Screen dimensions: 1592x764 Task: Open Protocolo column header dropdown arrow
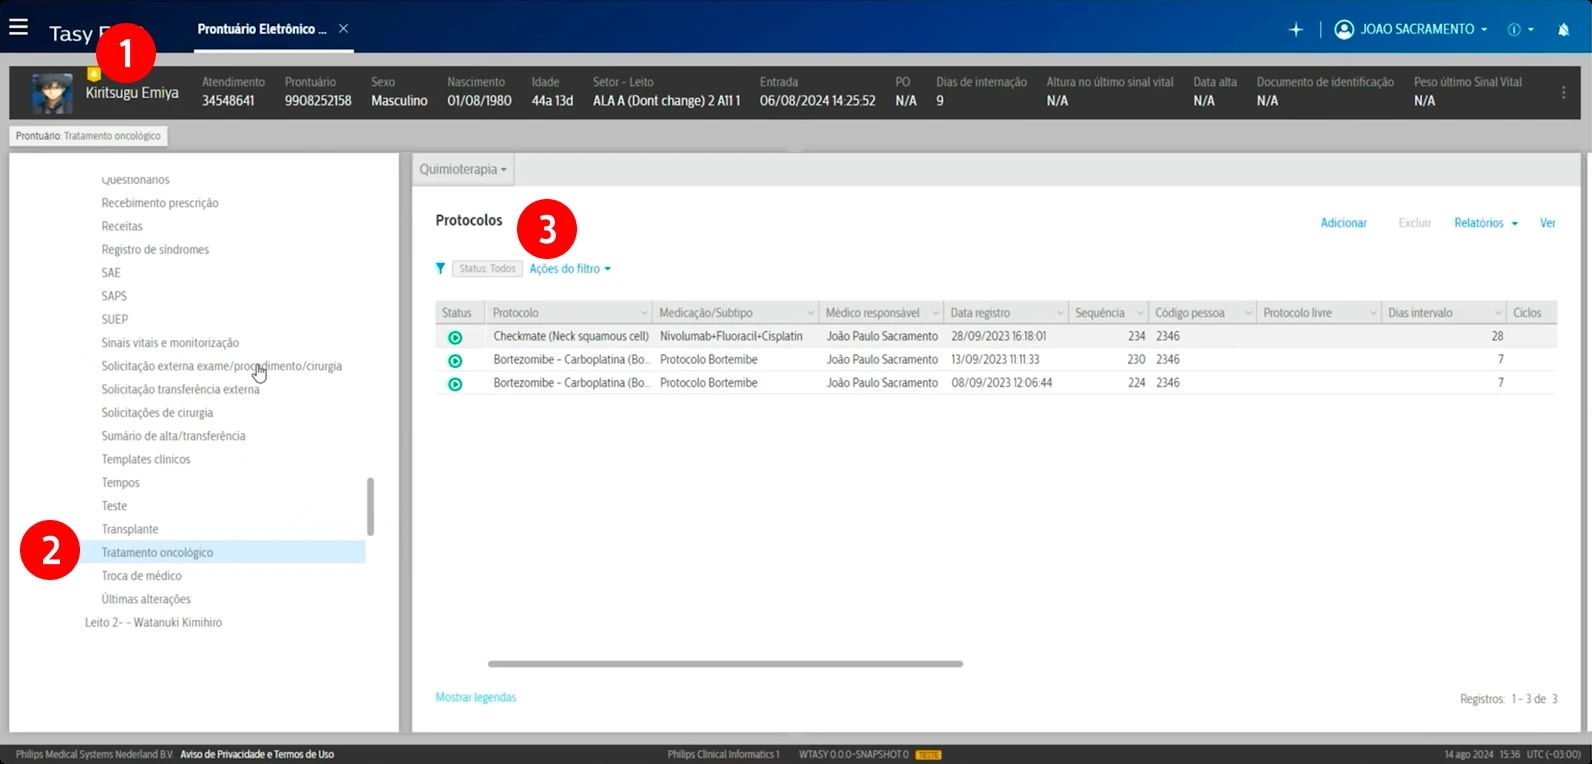tap(644, 314)
